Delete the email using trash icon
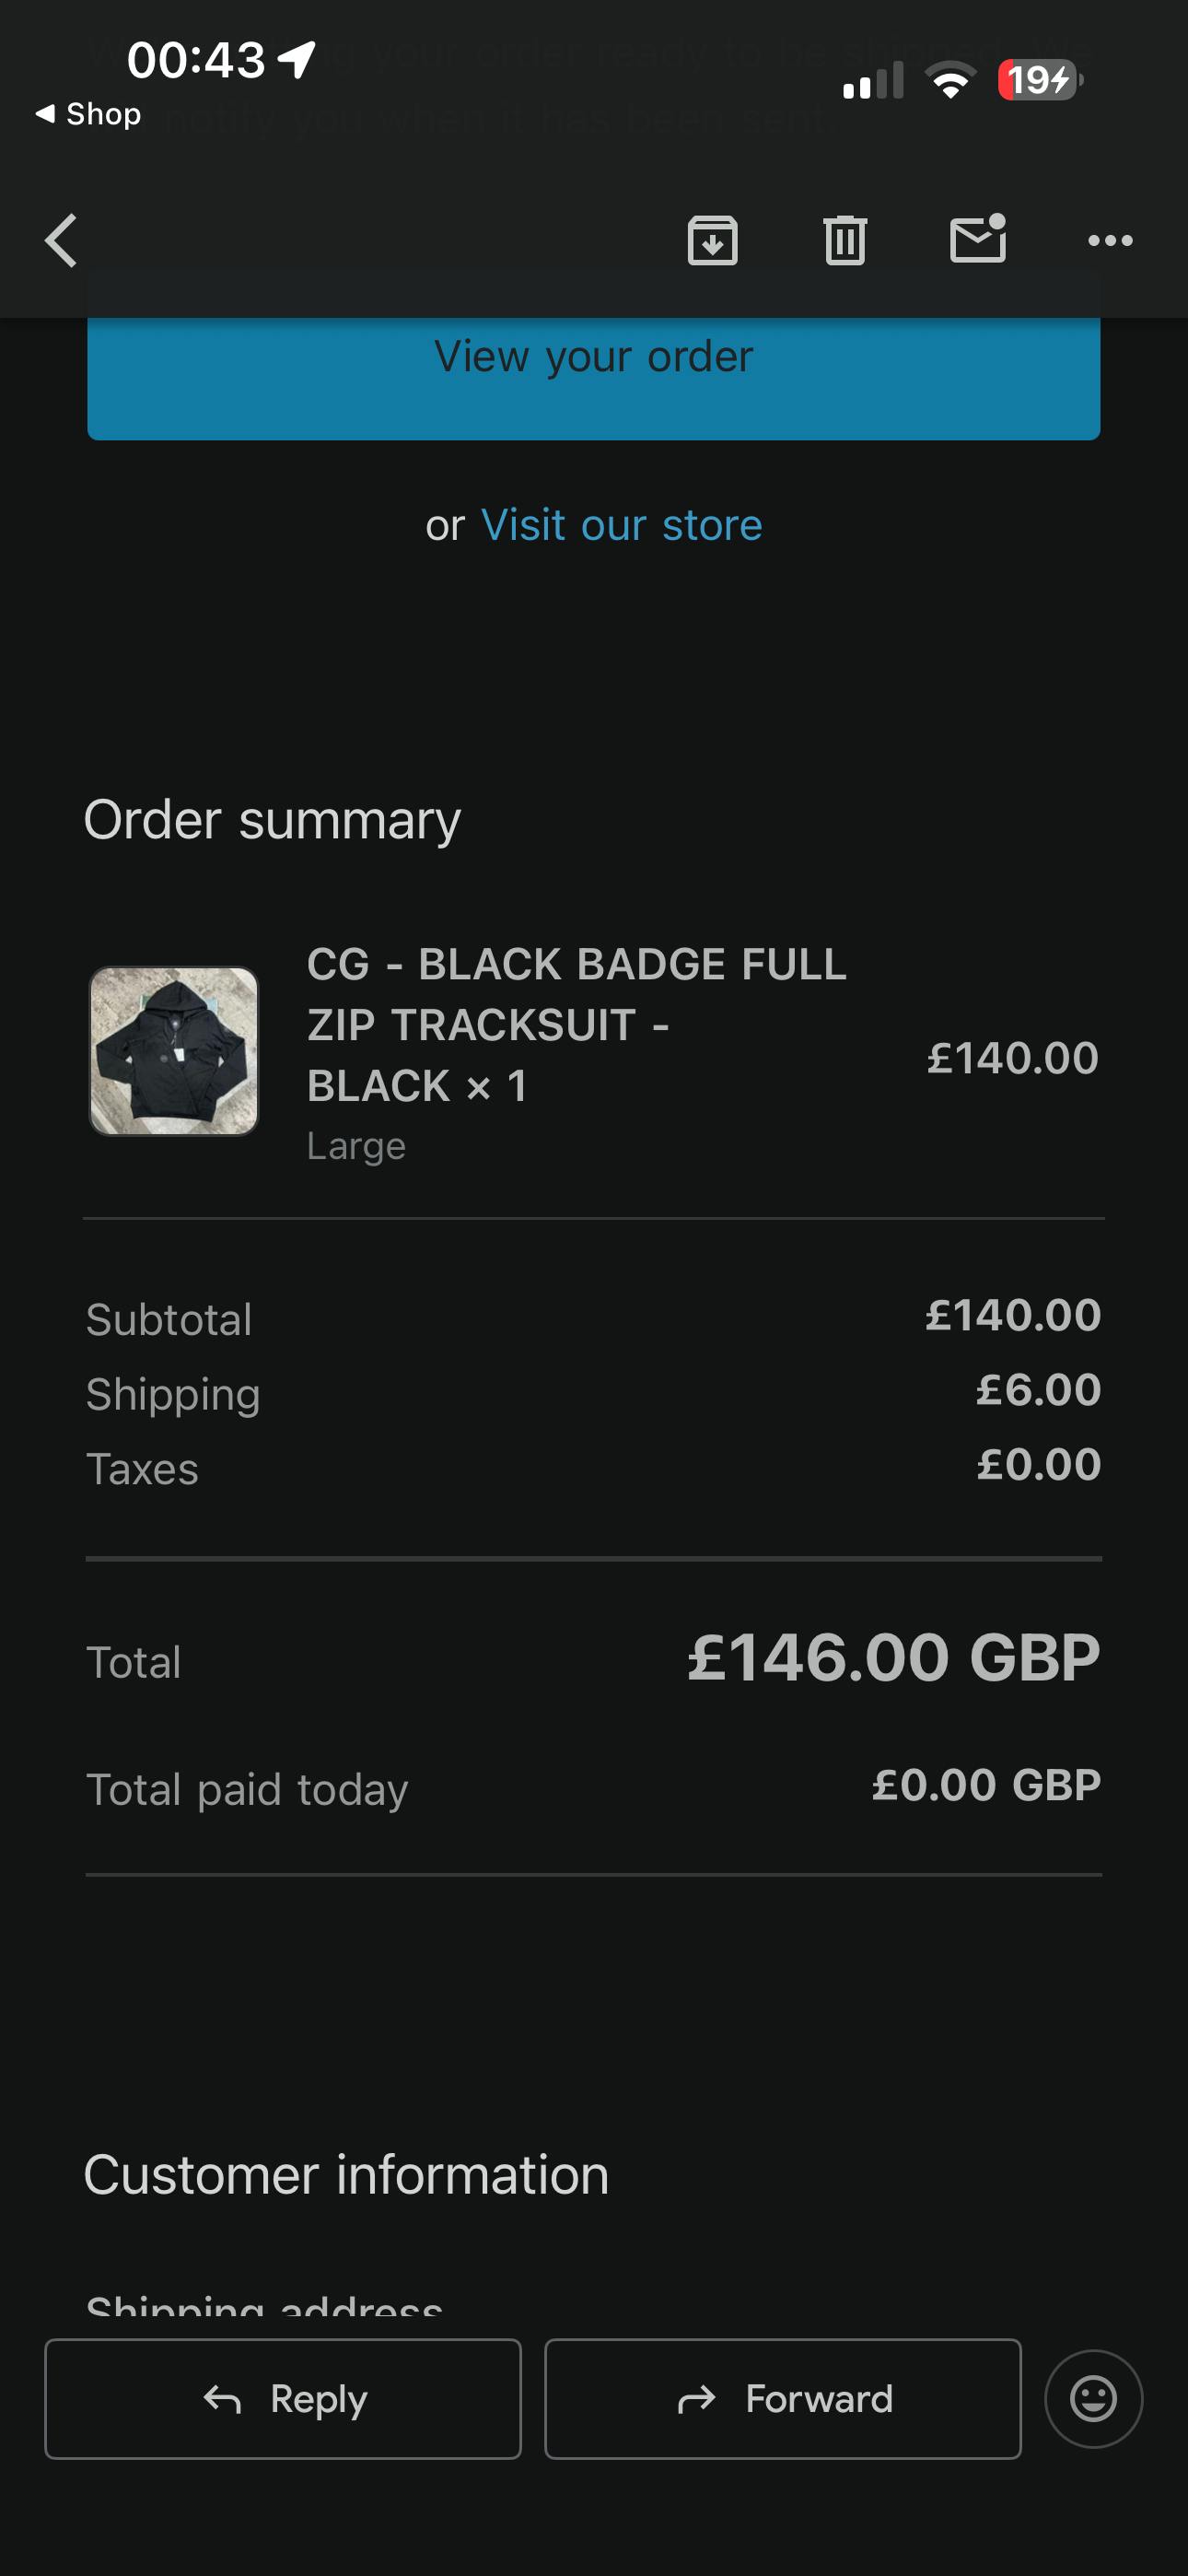This screenshot has height=2576, width=1188. pos(845,241)
